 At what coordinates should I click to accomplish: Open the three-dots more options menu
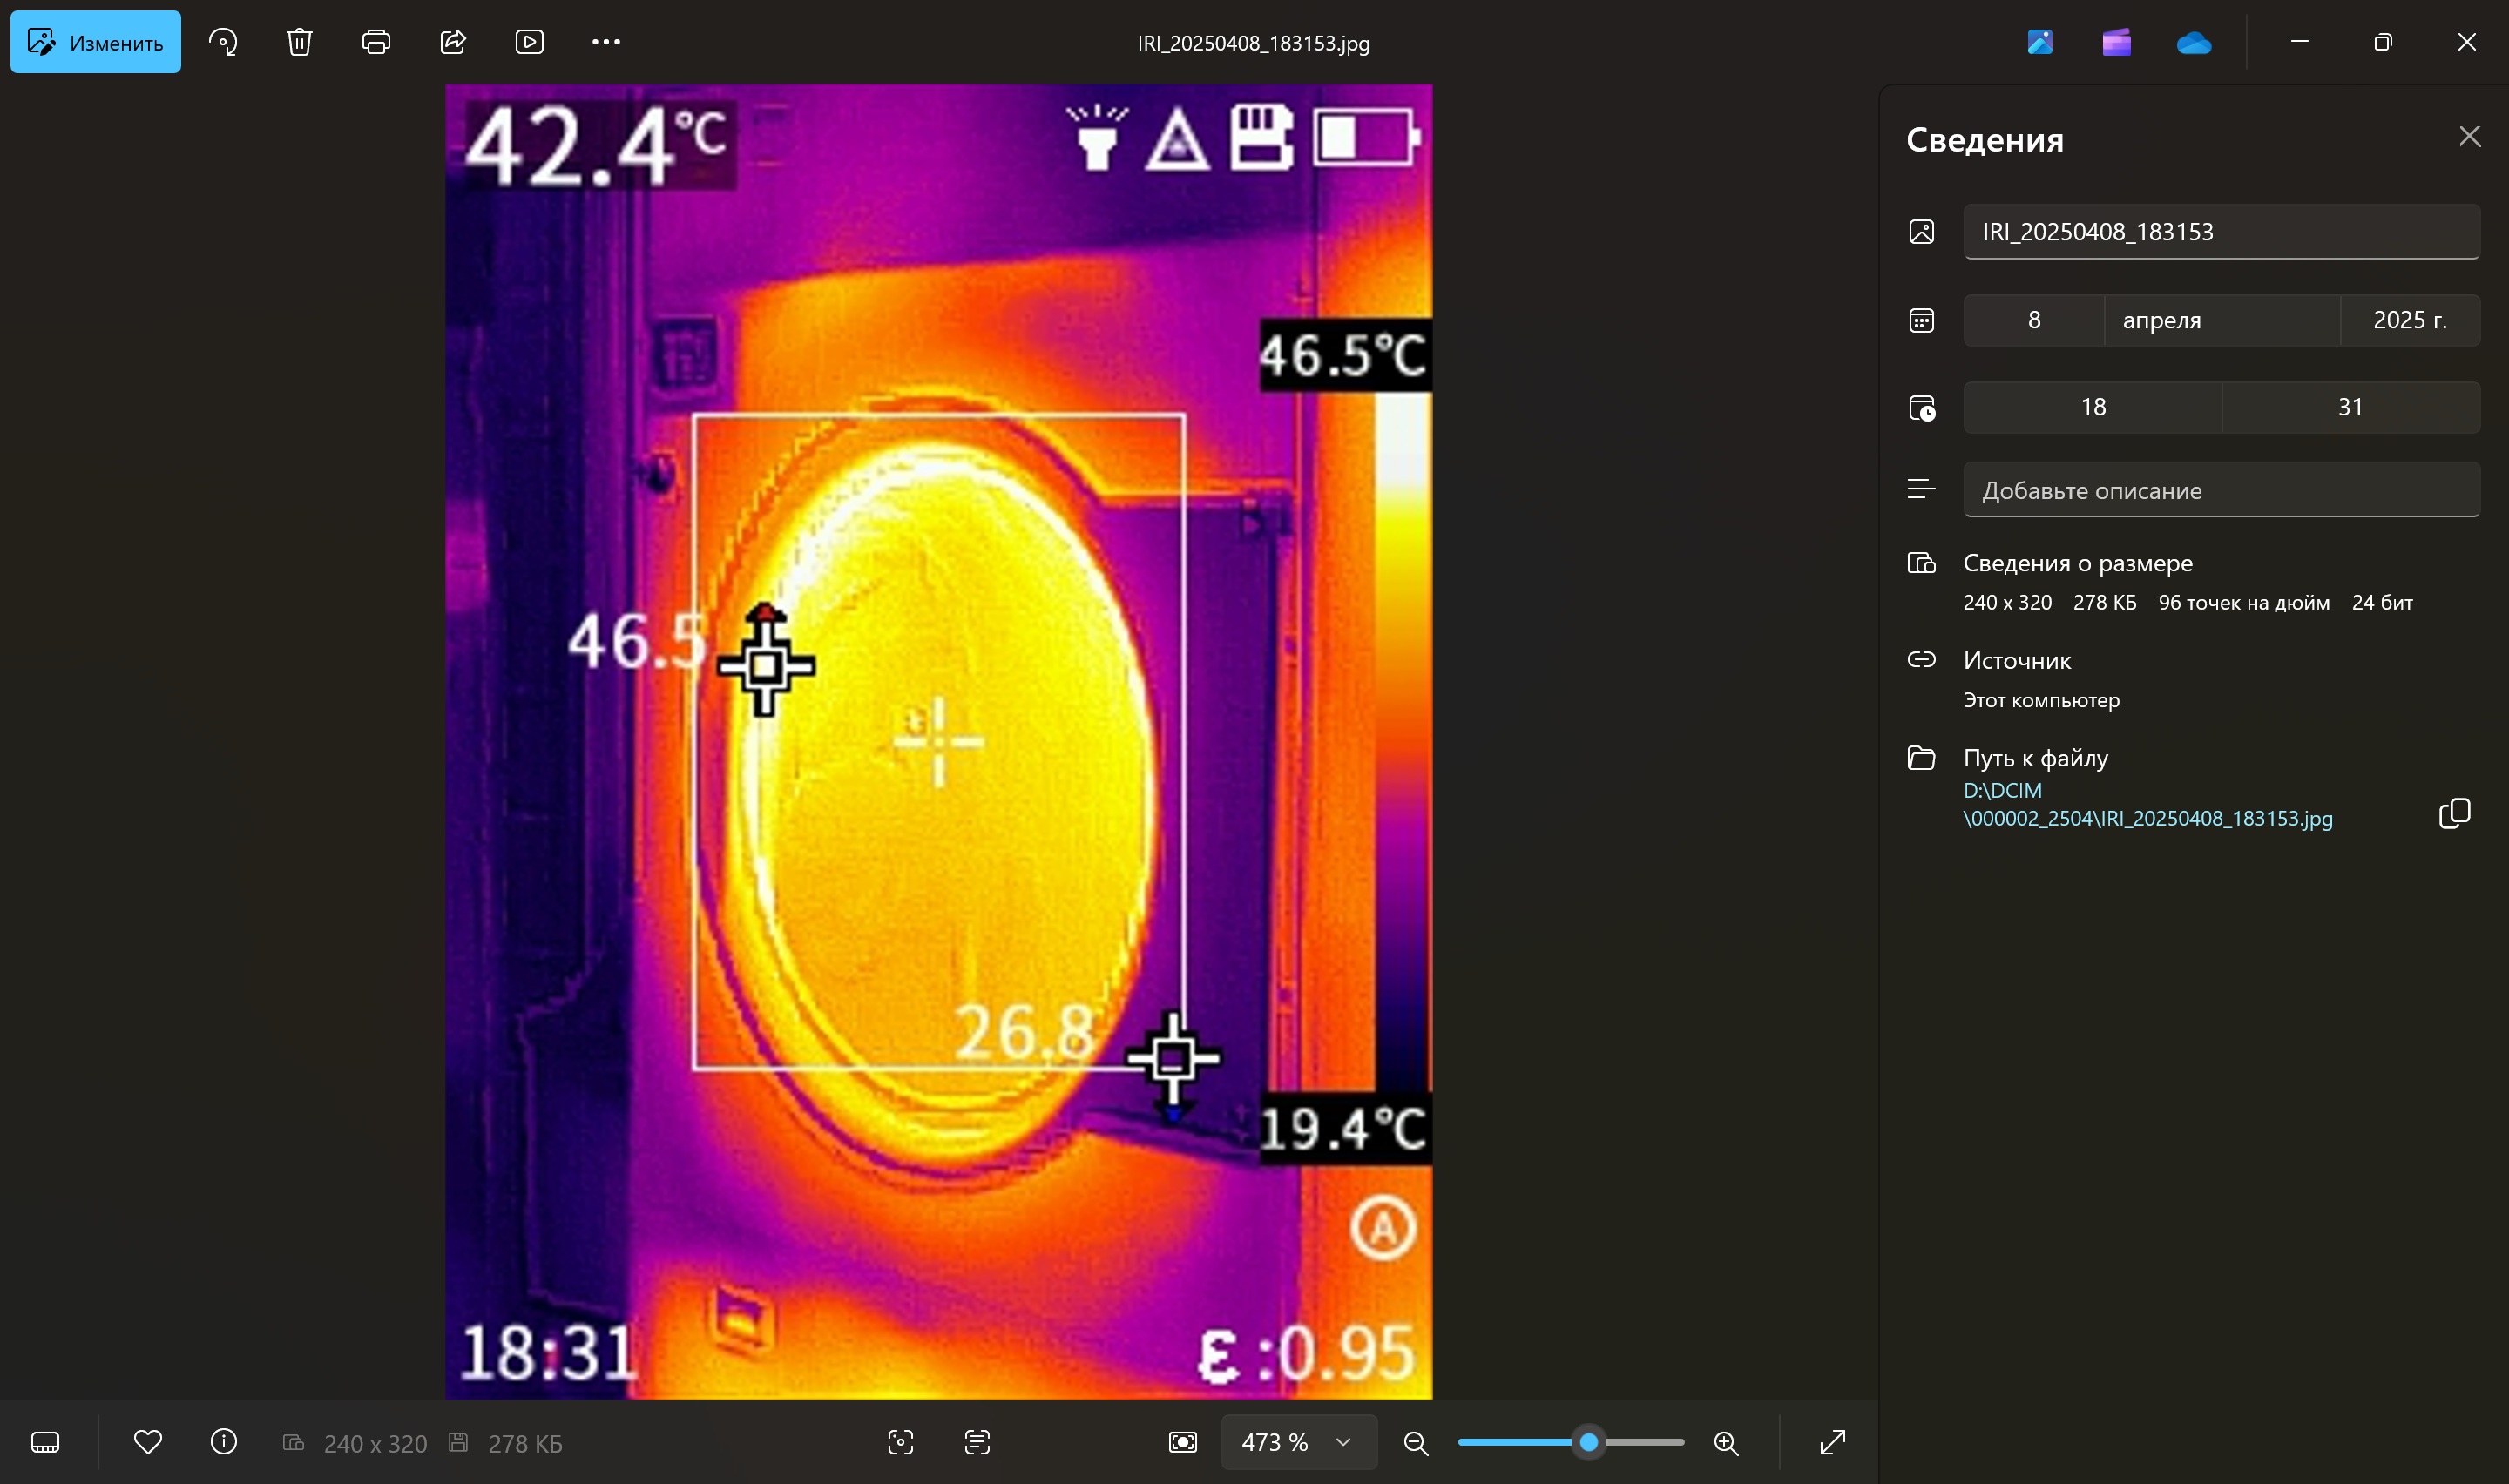click(x=606, y=42)
